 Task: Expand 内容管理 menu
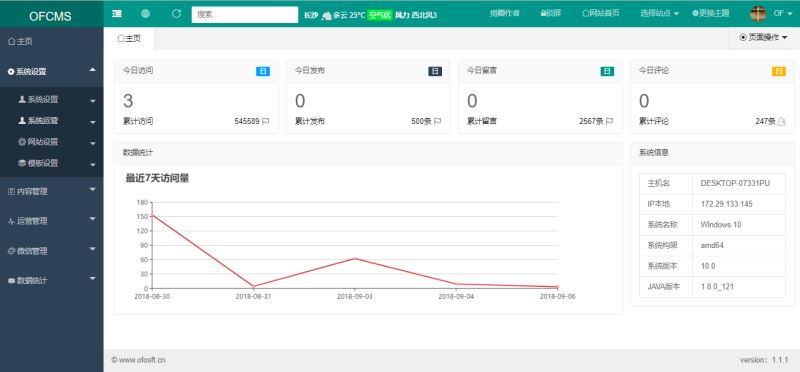pyautogui.click(x=52, y=191)
